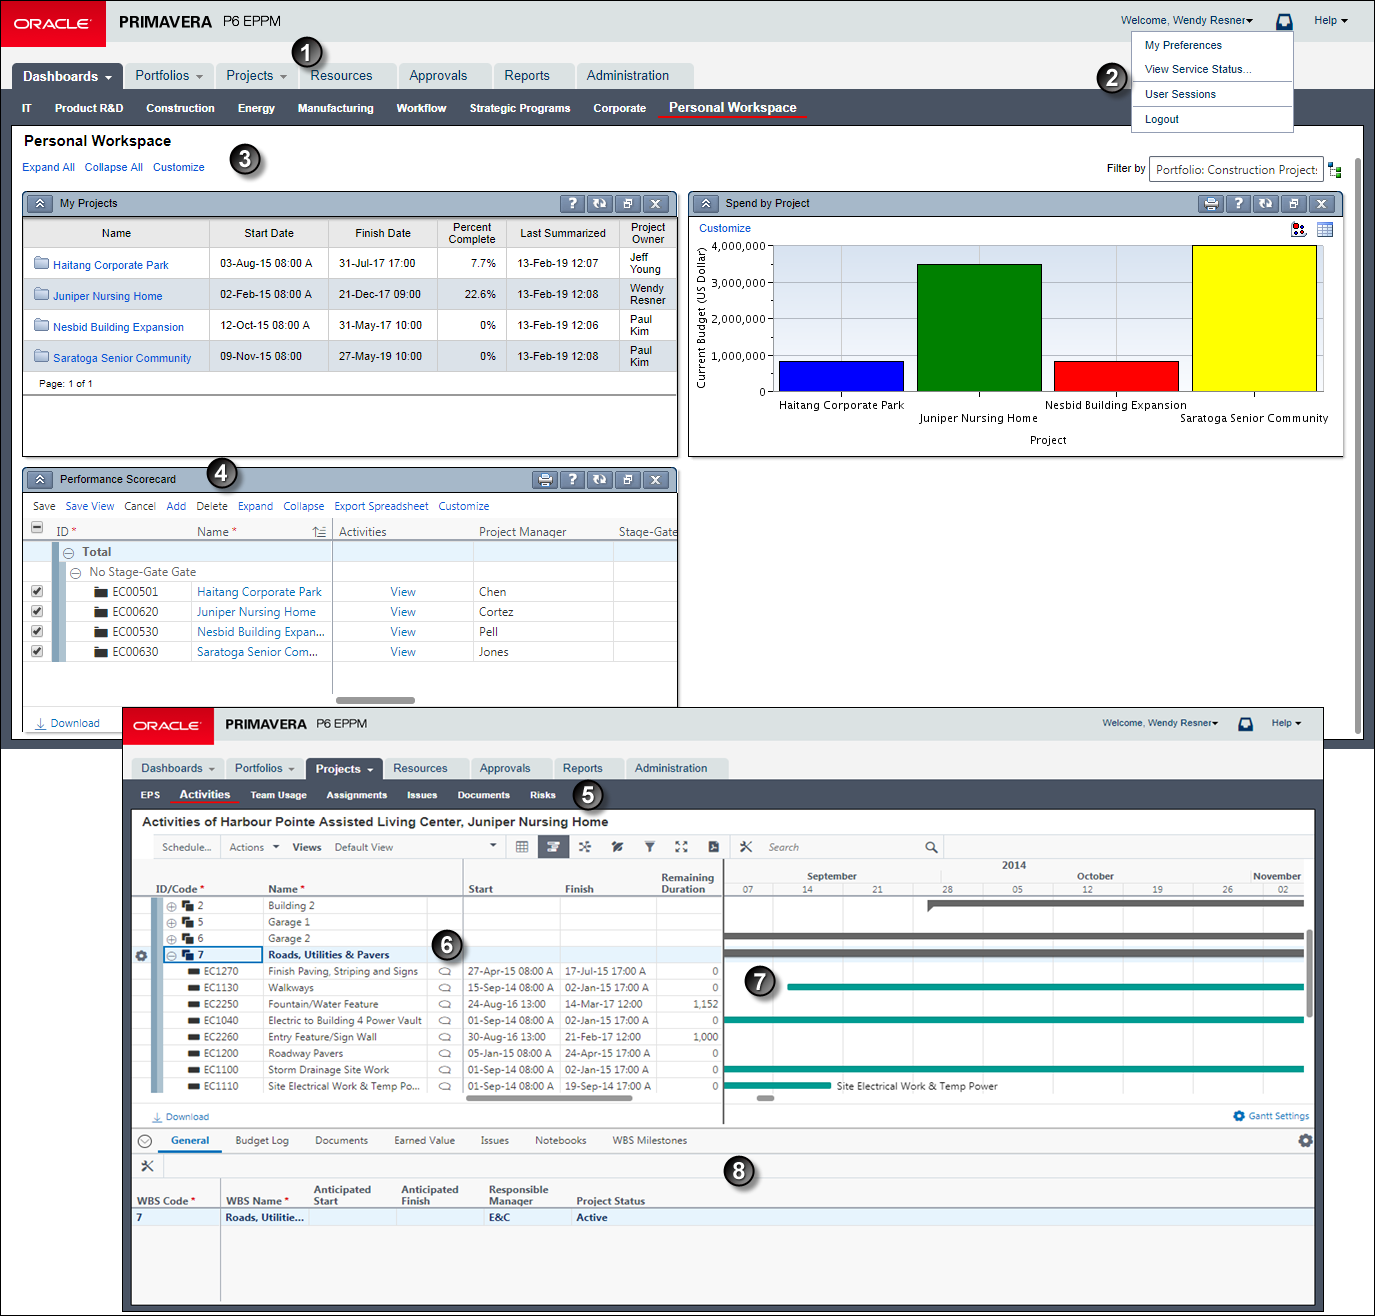This screenshot has width=1375, height=1316.
Task: Click the filter tree icon beside Filter by
Action: pos(1335,170)
